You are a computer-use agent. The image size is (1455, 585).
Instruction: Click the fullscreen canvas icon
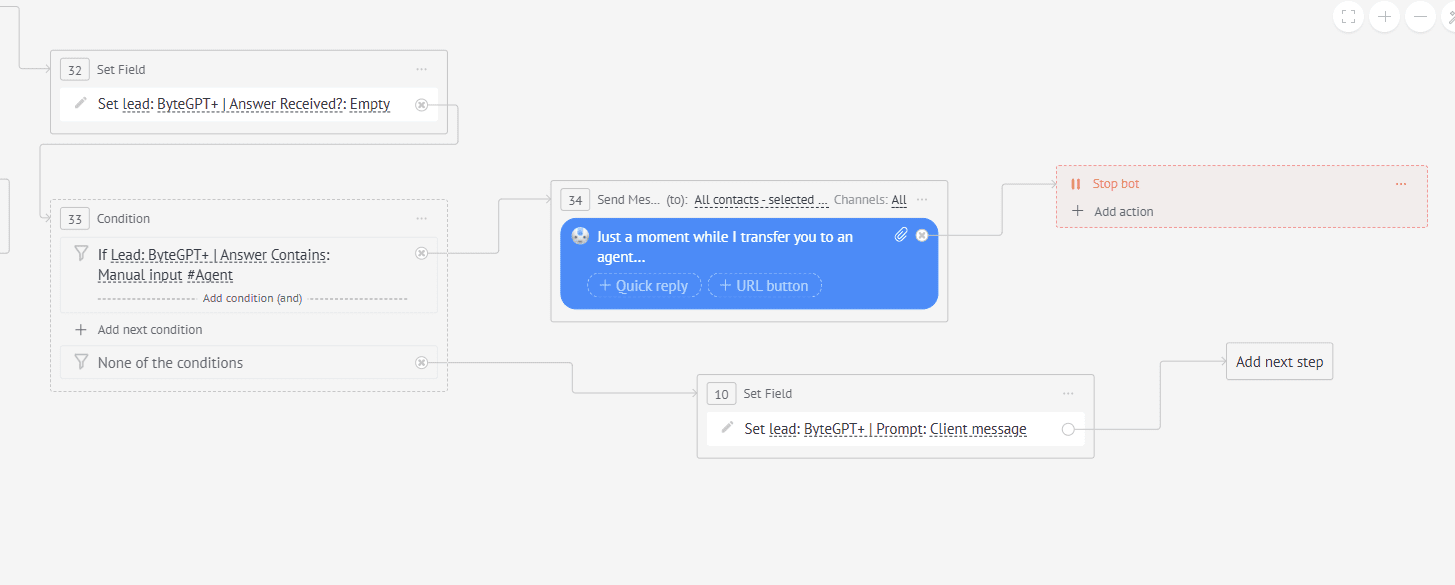coord(1349,16)
